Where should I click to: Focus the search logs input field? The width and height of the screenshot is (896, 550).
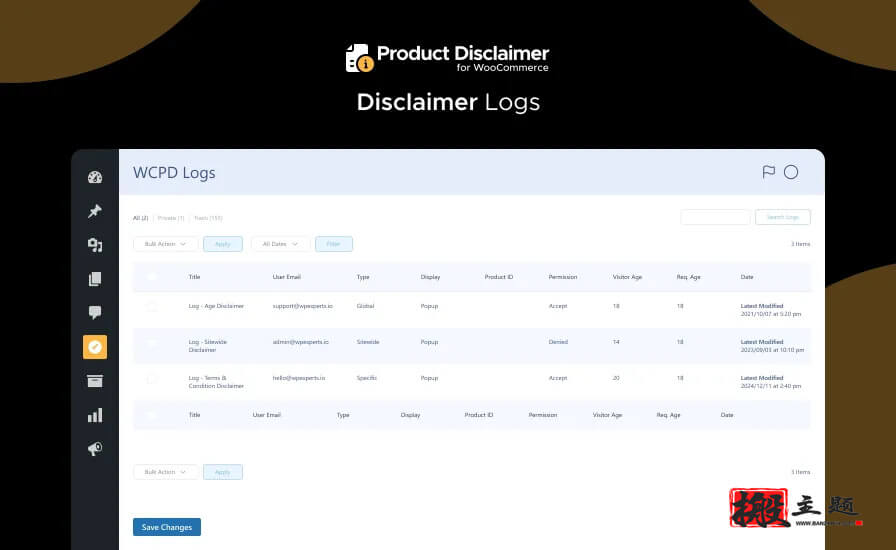click(715, 217)
